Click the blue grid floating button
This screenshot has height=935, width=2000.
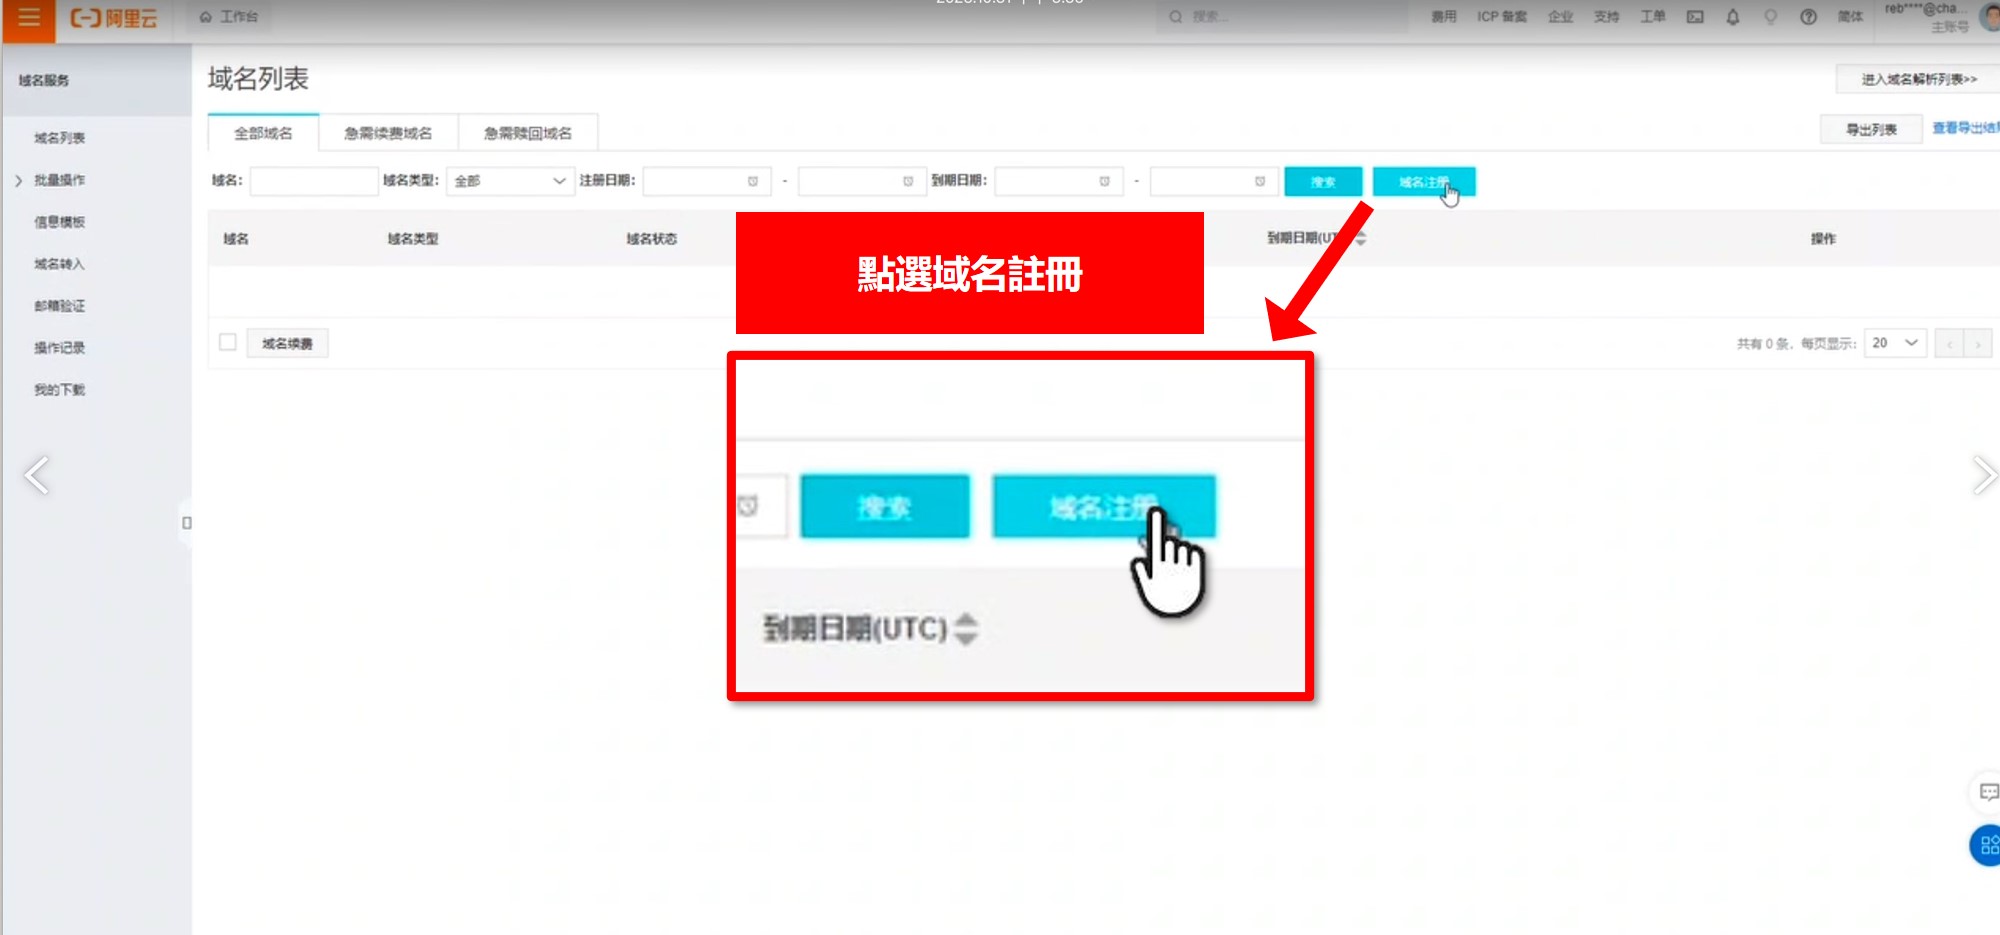[x=1987, y=845]
